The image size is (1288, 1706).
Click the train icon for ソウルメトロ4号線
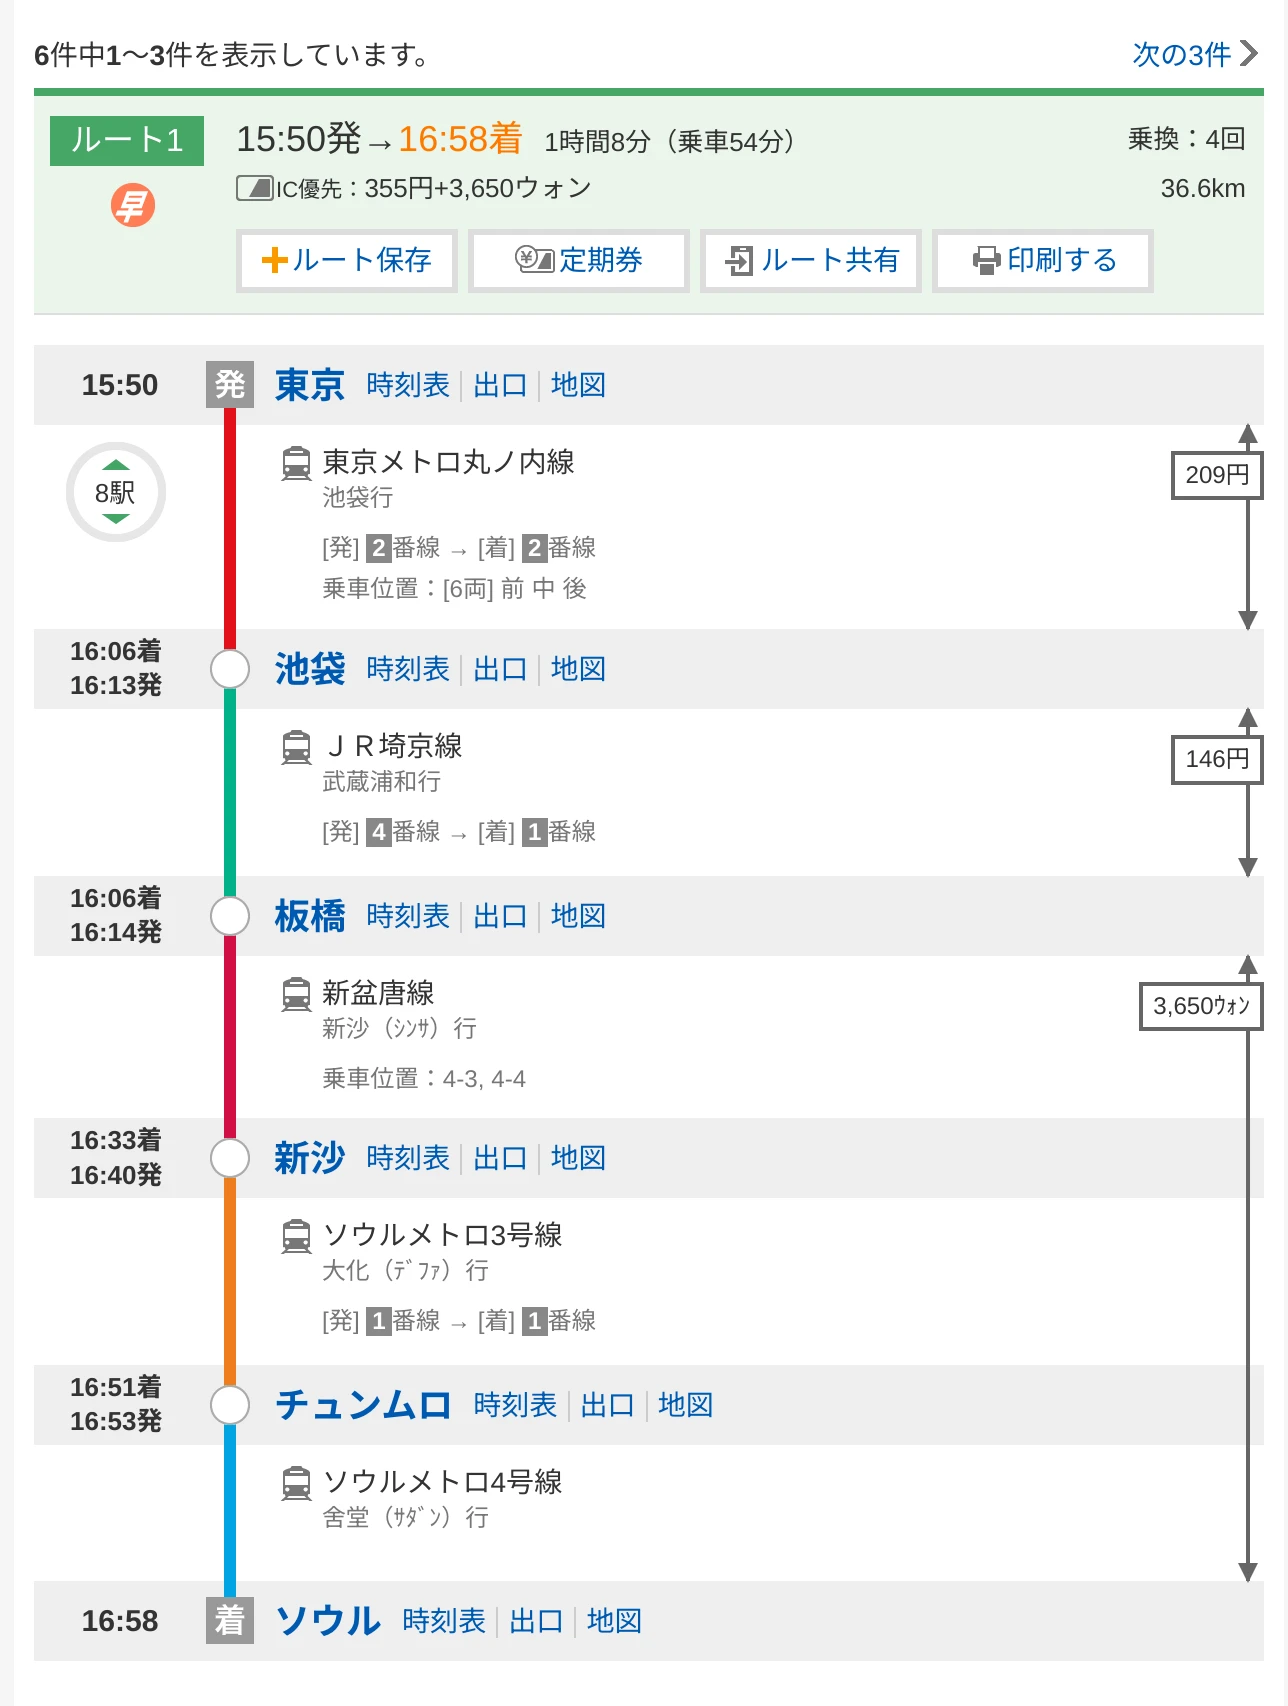click(x=296, y=1483)
